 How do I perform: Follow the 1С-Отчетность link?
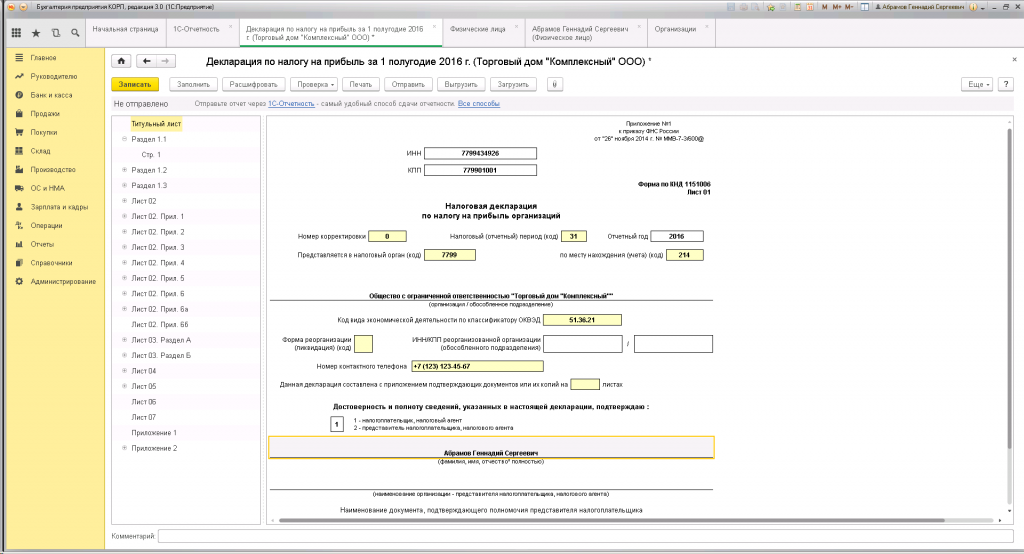tap(291, 104)
